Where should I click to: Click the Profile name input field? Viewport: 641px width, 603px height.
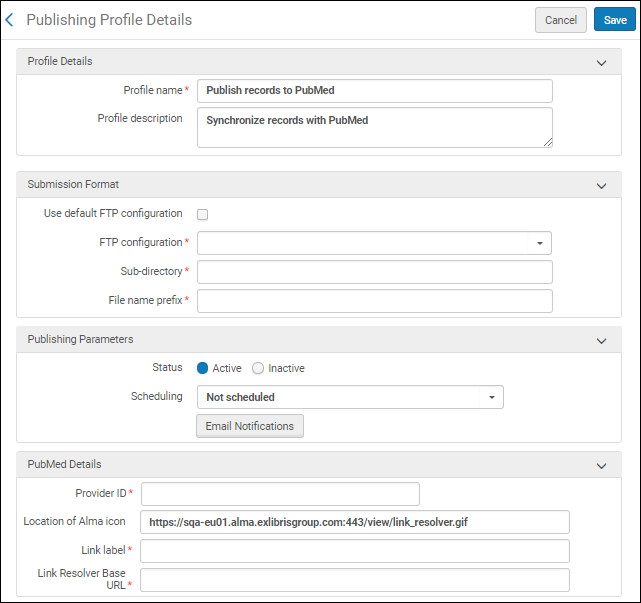tap(374, 91)
